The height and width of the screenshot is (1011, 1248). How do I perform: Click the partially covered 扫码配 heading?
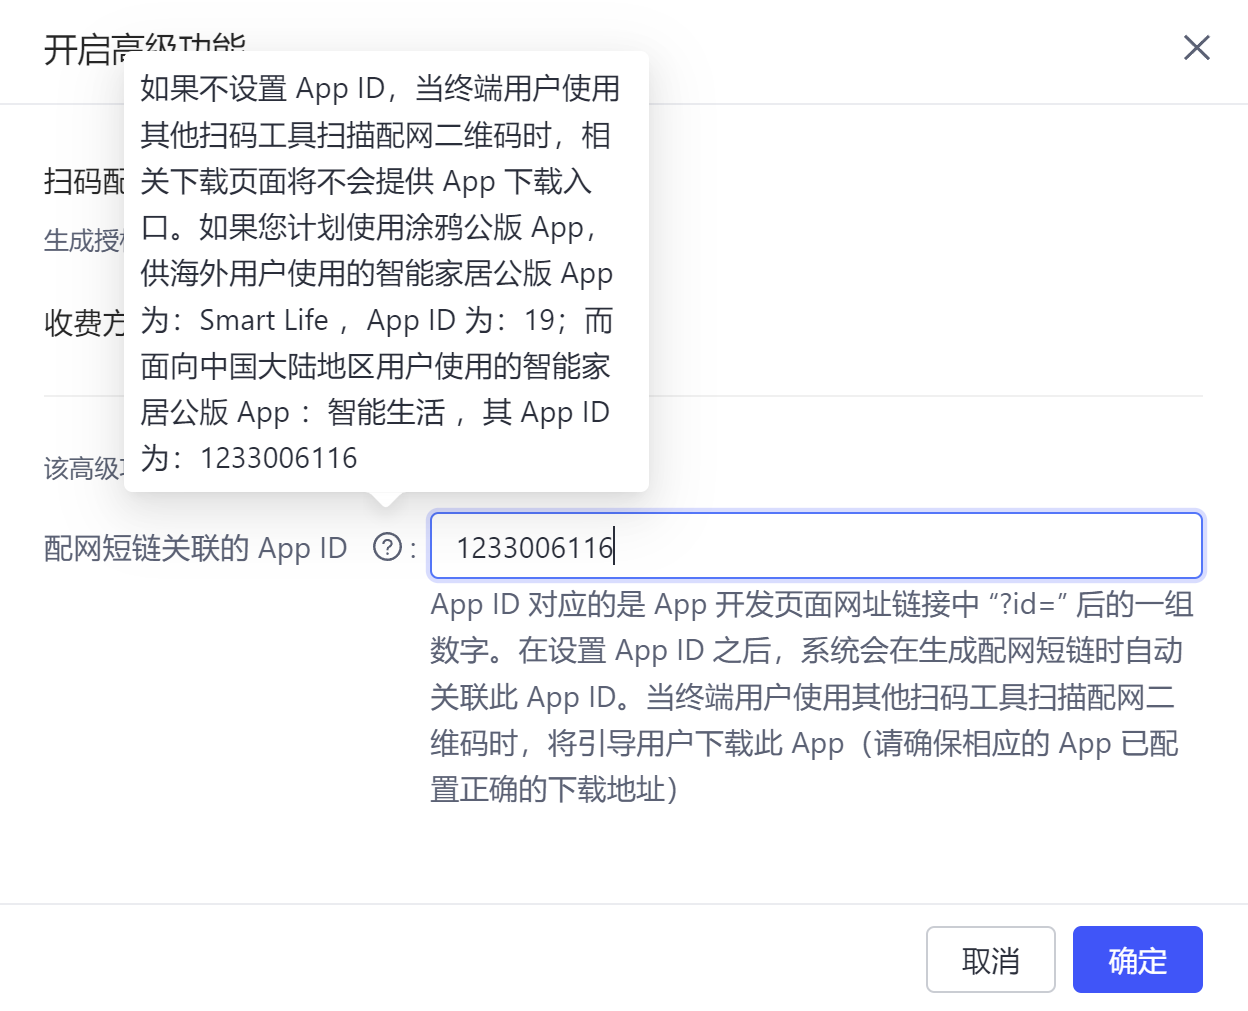(x=83, y=182)
